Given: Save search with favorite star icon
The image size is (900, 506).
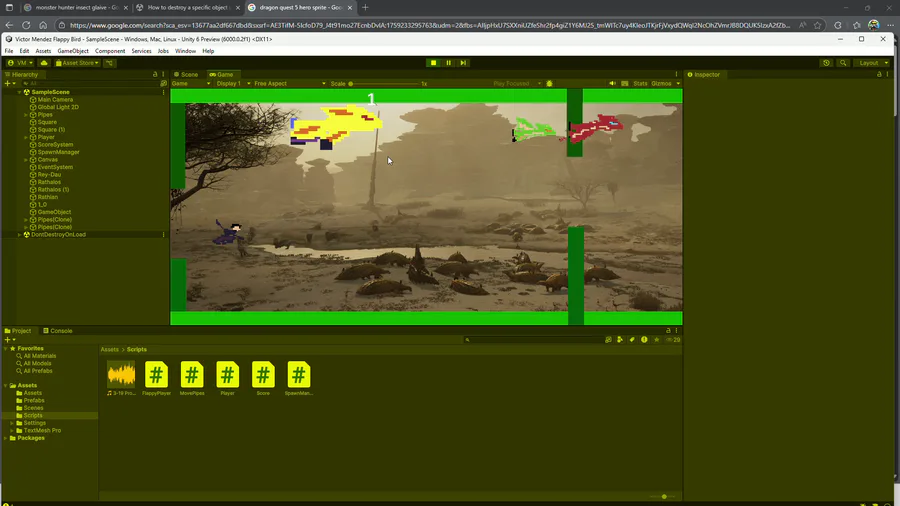Looking at the screenshot, I should (657, 340).
